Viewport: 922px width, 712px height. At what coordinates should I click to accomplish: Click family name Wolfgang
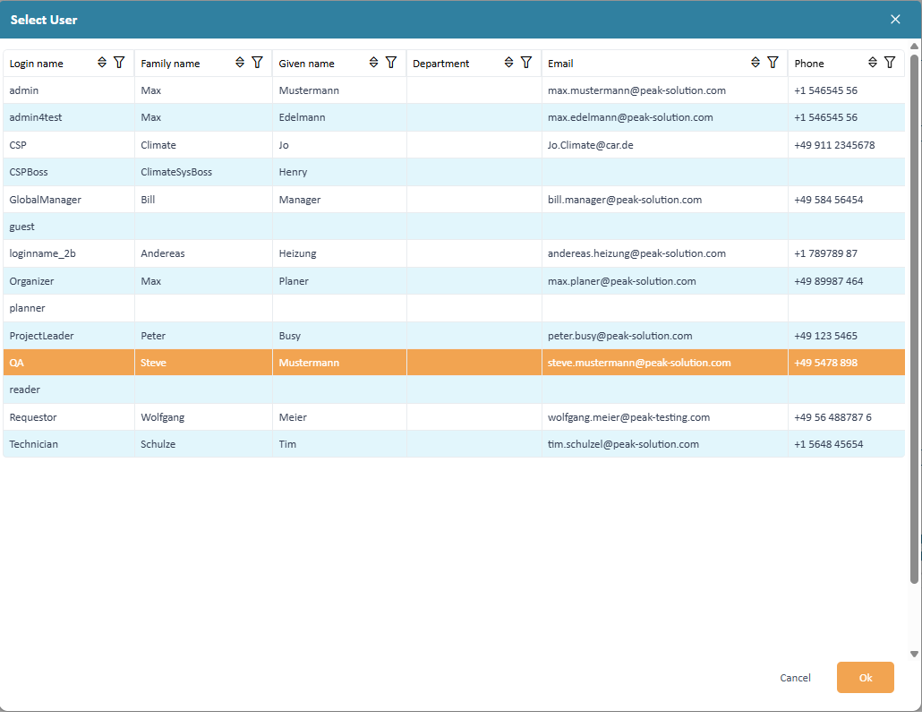click(x=162, y=417)
